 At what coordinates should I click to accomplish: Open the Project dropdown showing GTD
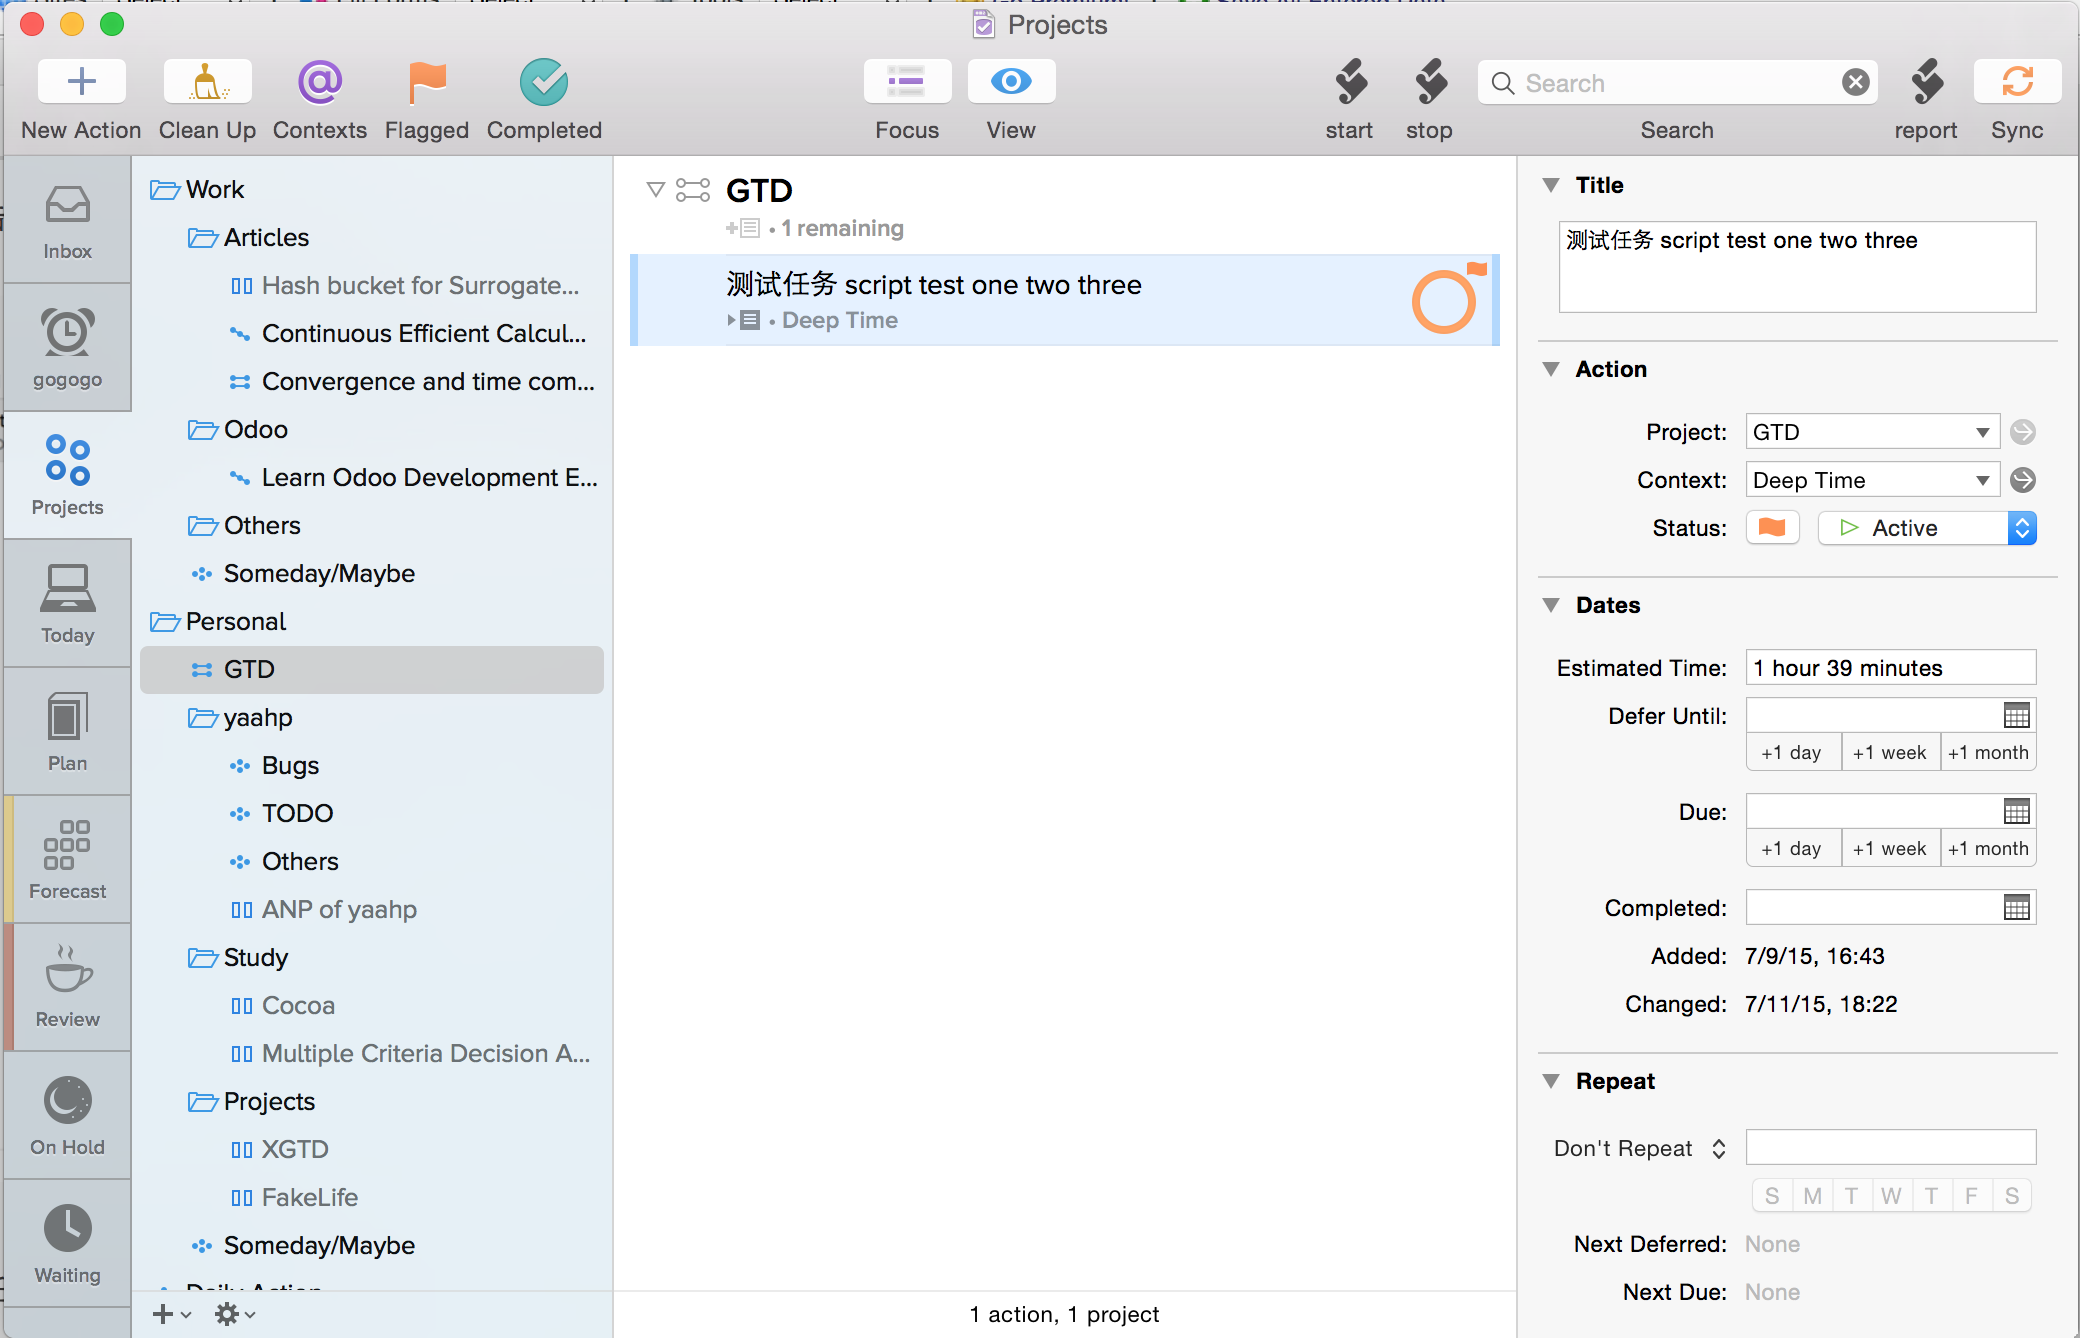click(1872, 432)
